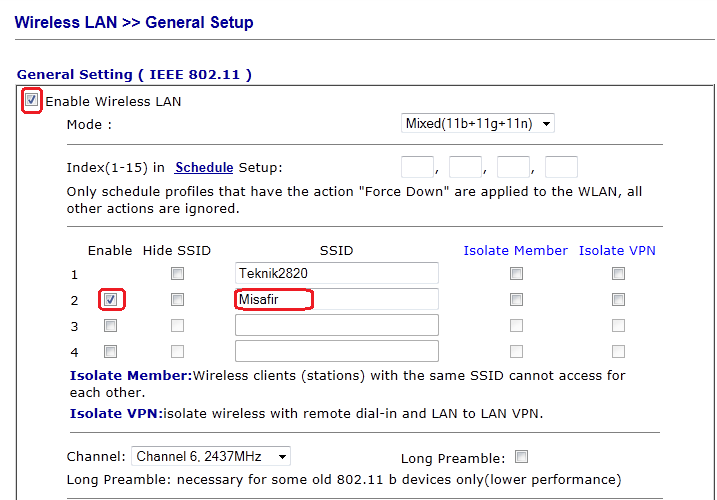Toggle the Long Preamble checkbox
The height and width of the screenshot is (500, 717).
521,458
